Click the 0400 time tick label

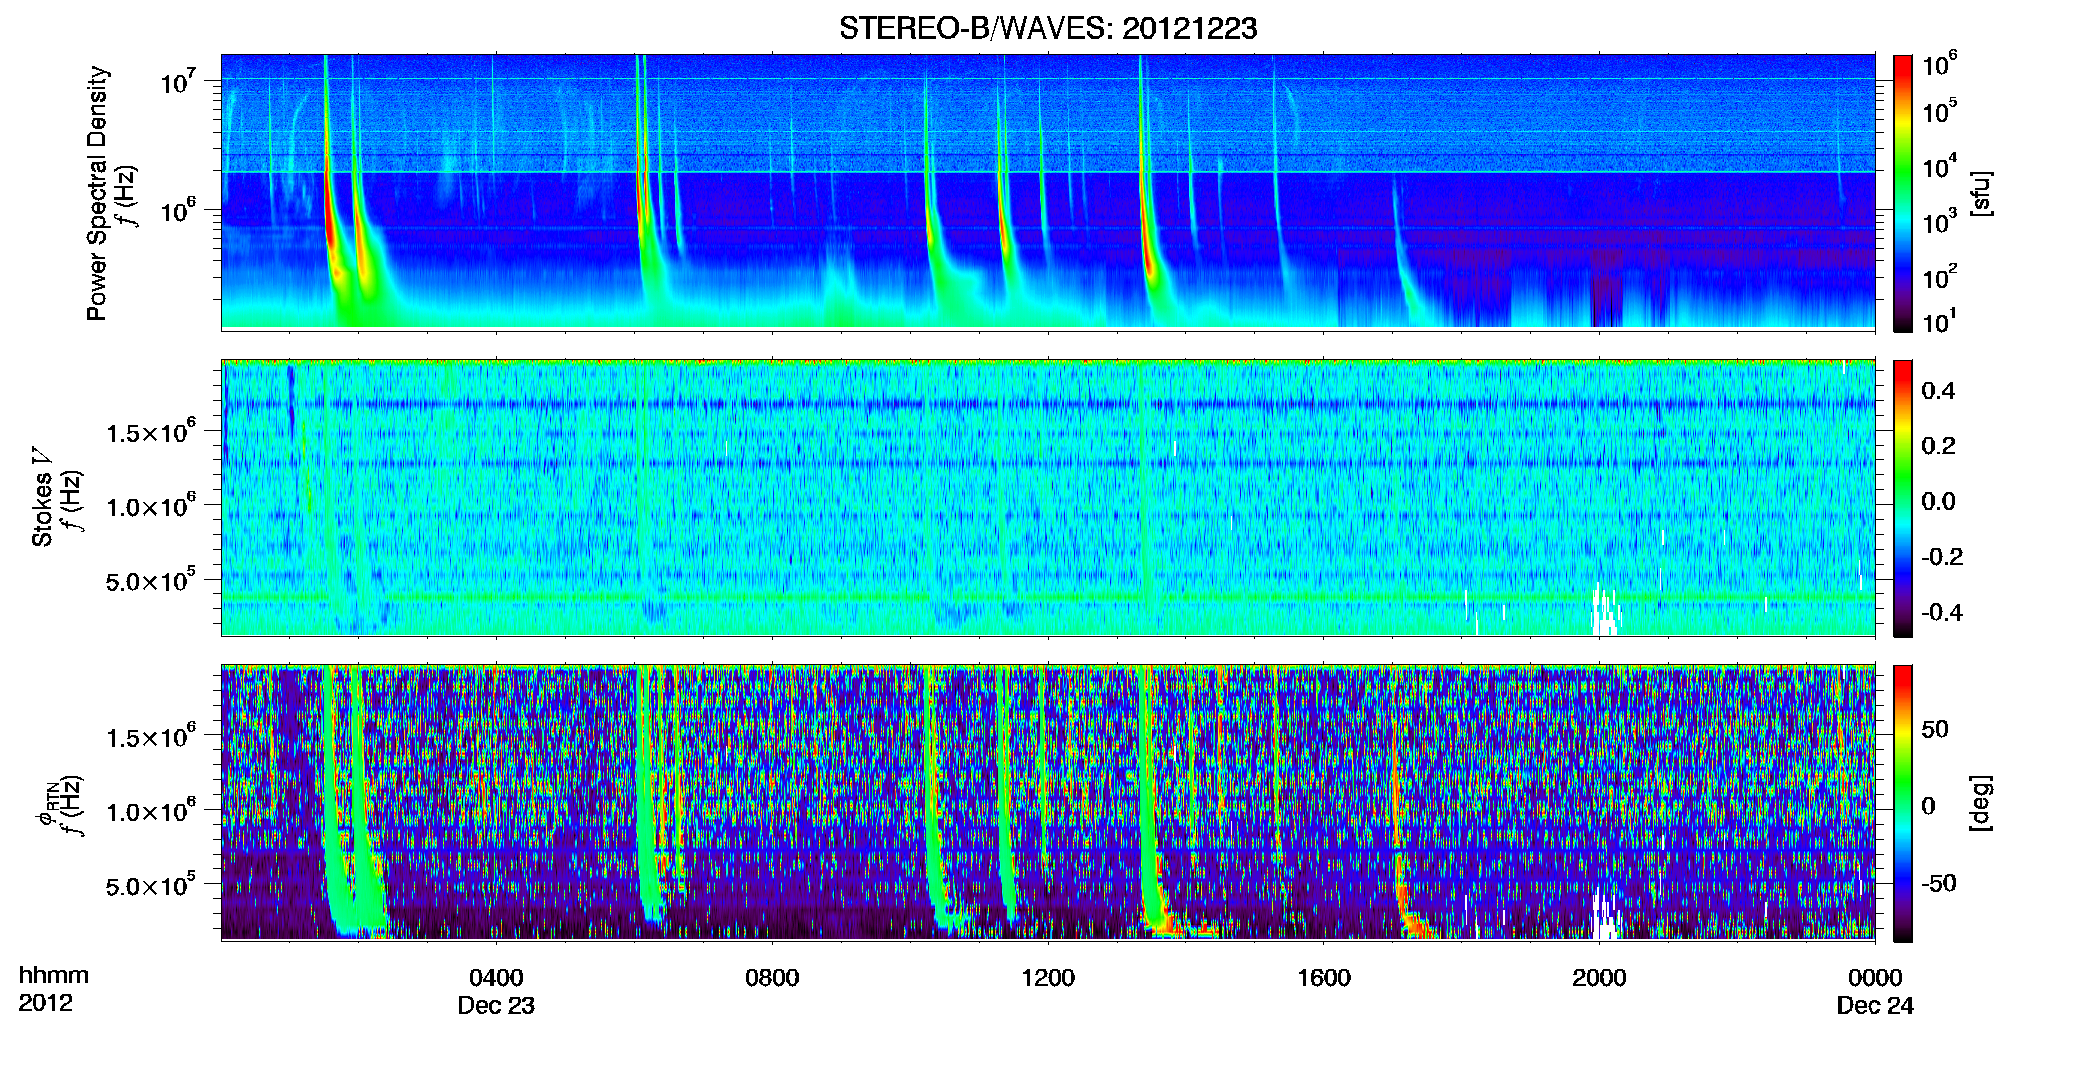pos(496,978)
